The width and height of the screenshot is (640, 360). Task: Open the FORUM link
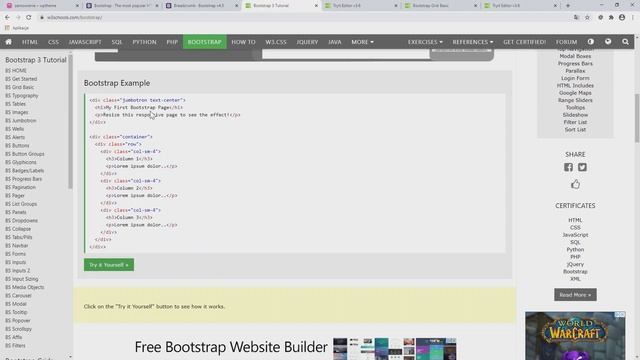566,42
